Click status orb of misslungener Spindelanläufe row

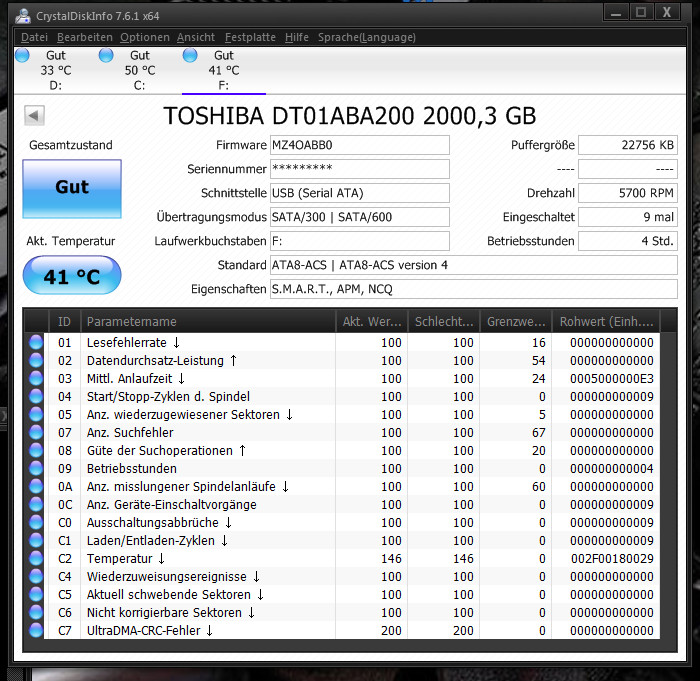pyautogui.click(x=36, y=486)
